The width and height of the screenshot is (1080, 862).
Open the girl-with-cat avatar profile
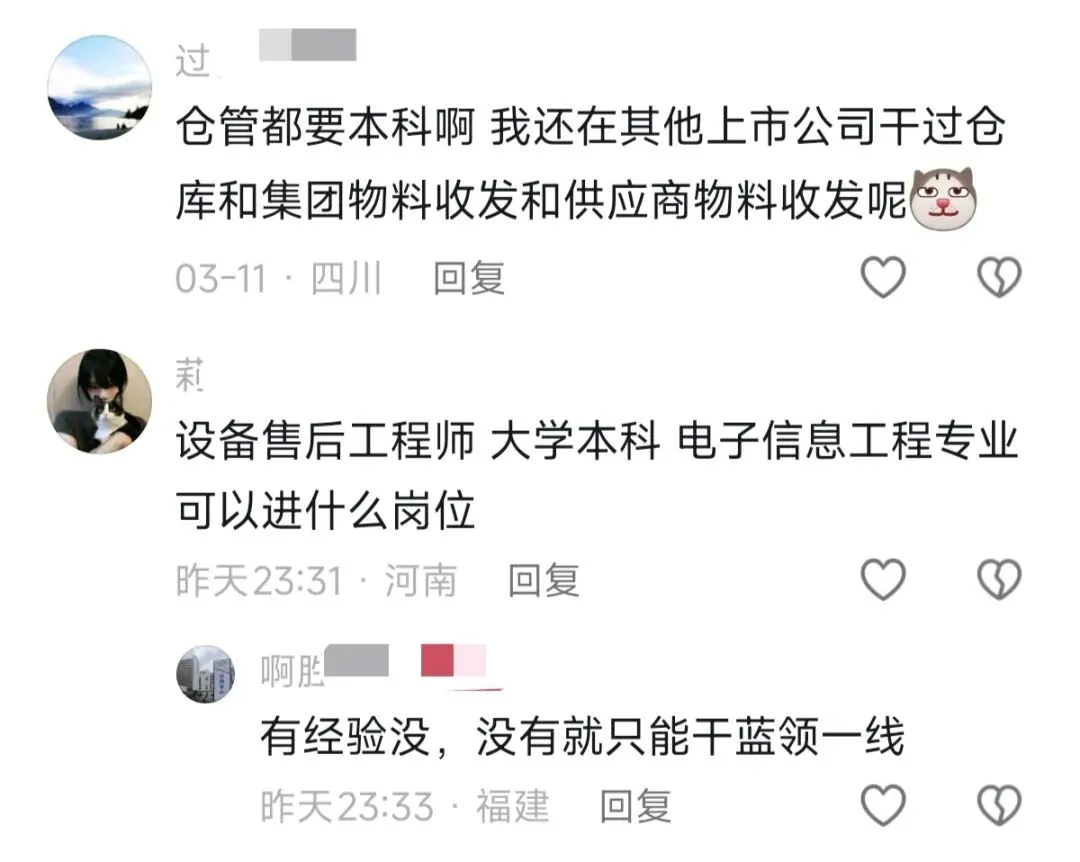click(x=99, y=401)
